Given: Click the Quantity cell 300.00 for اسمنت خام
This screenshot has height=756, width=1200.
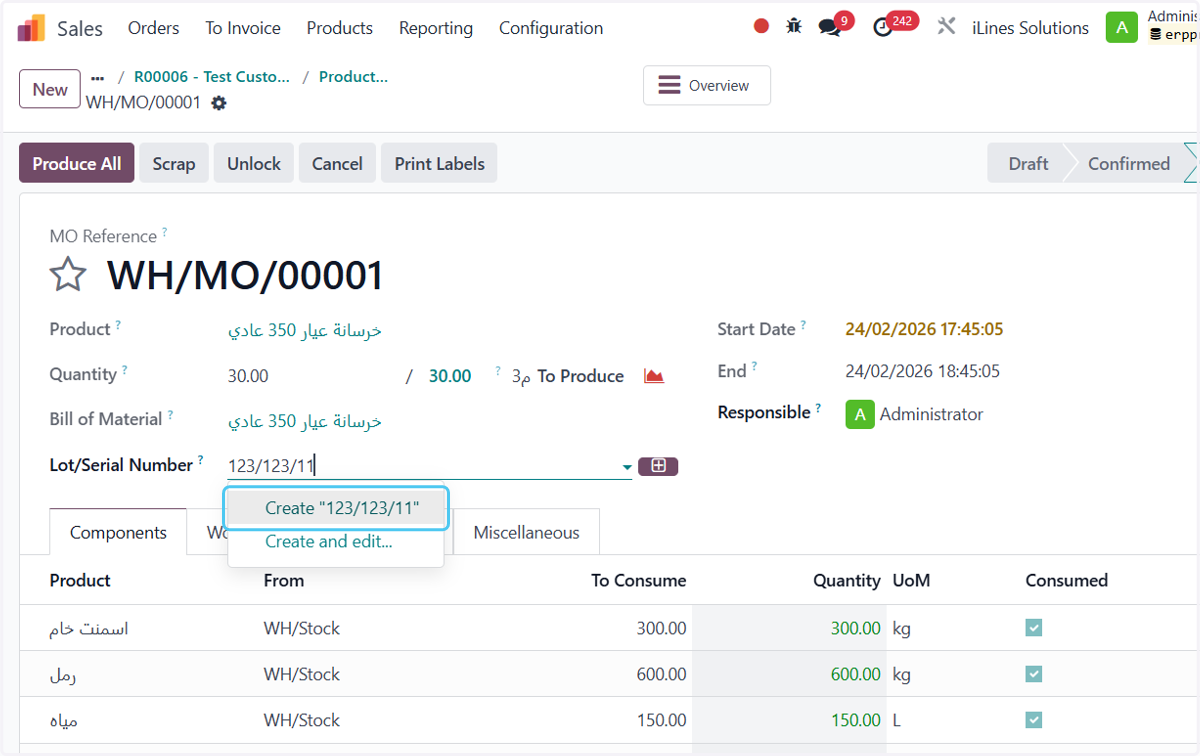Looking at the screenshot, I should click(789, 628).
